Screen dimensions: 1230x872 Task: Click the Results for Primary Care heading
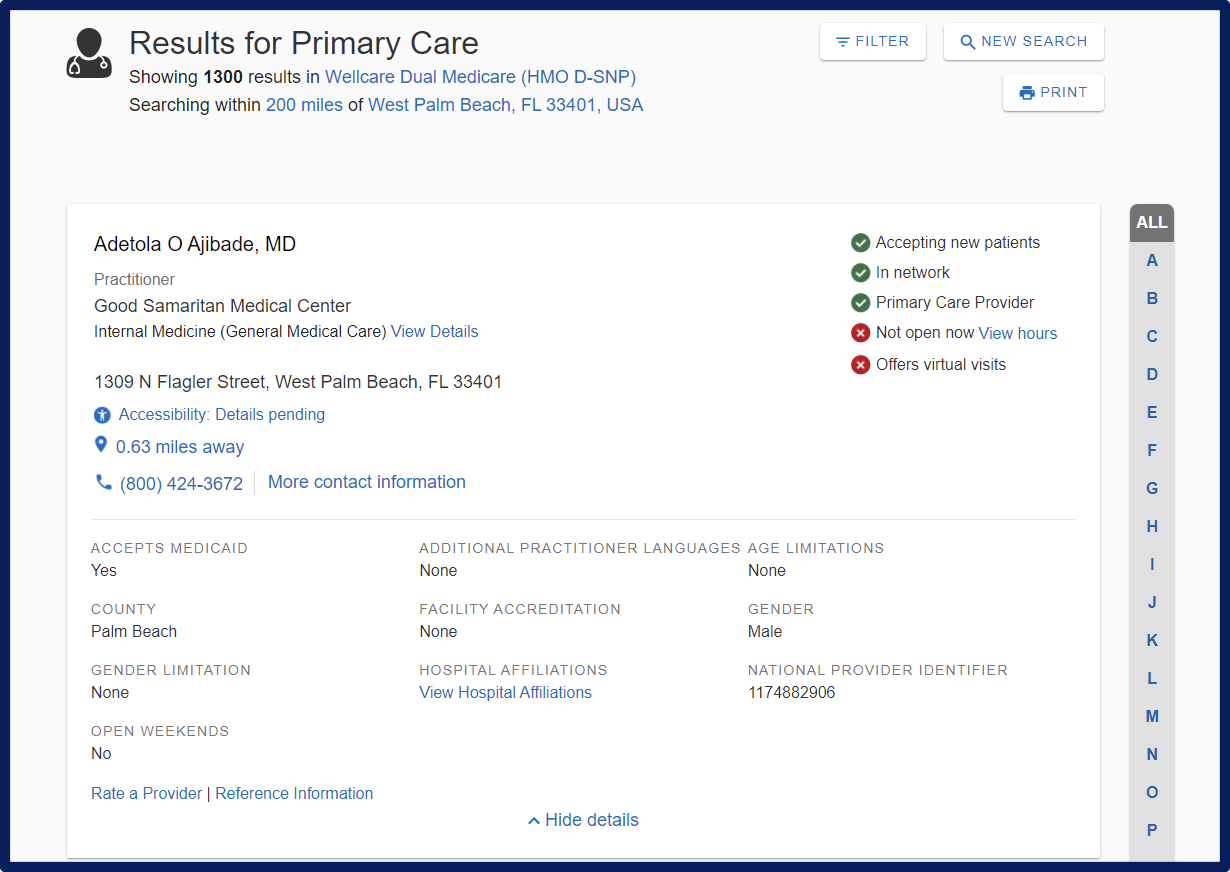coord(304,43)
